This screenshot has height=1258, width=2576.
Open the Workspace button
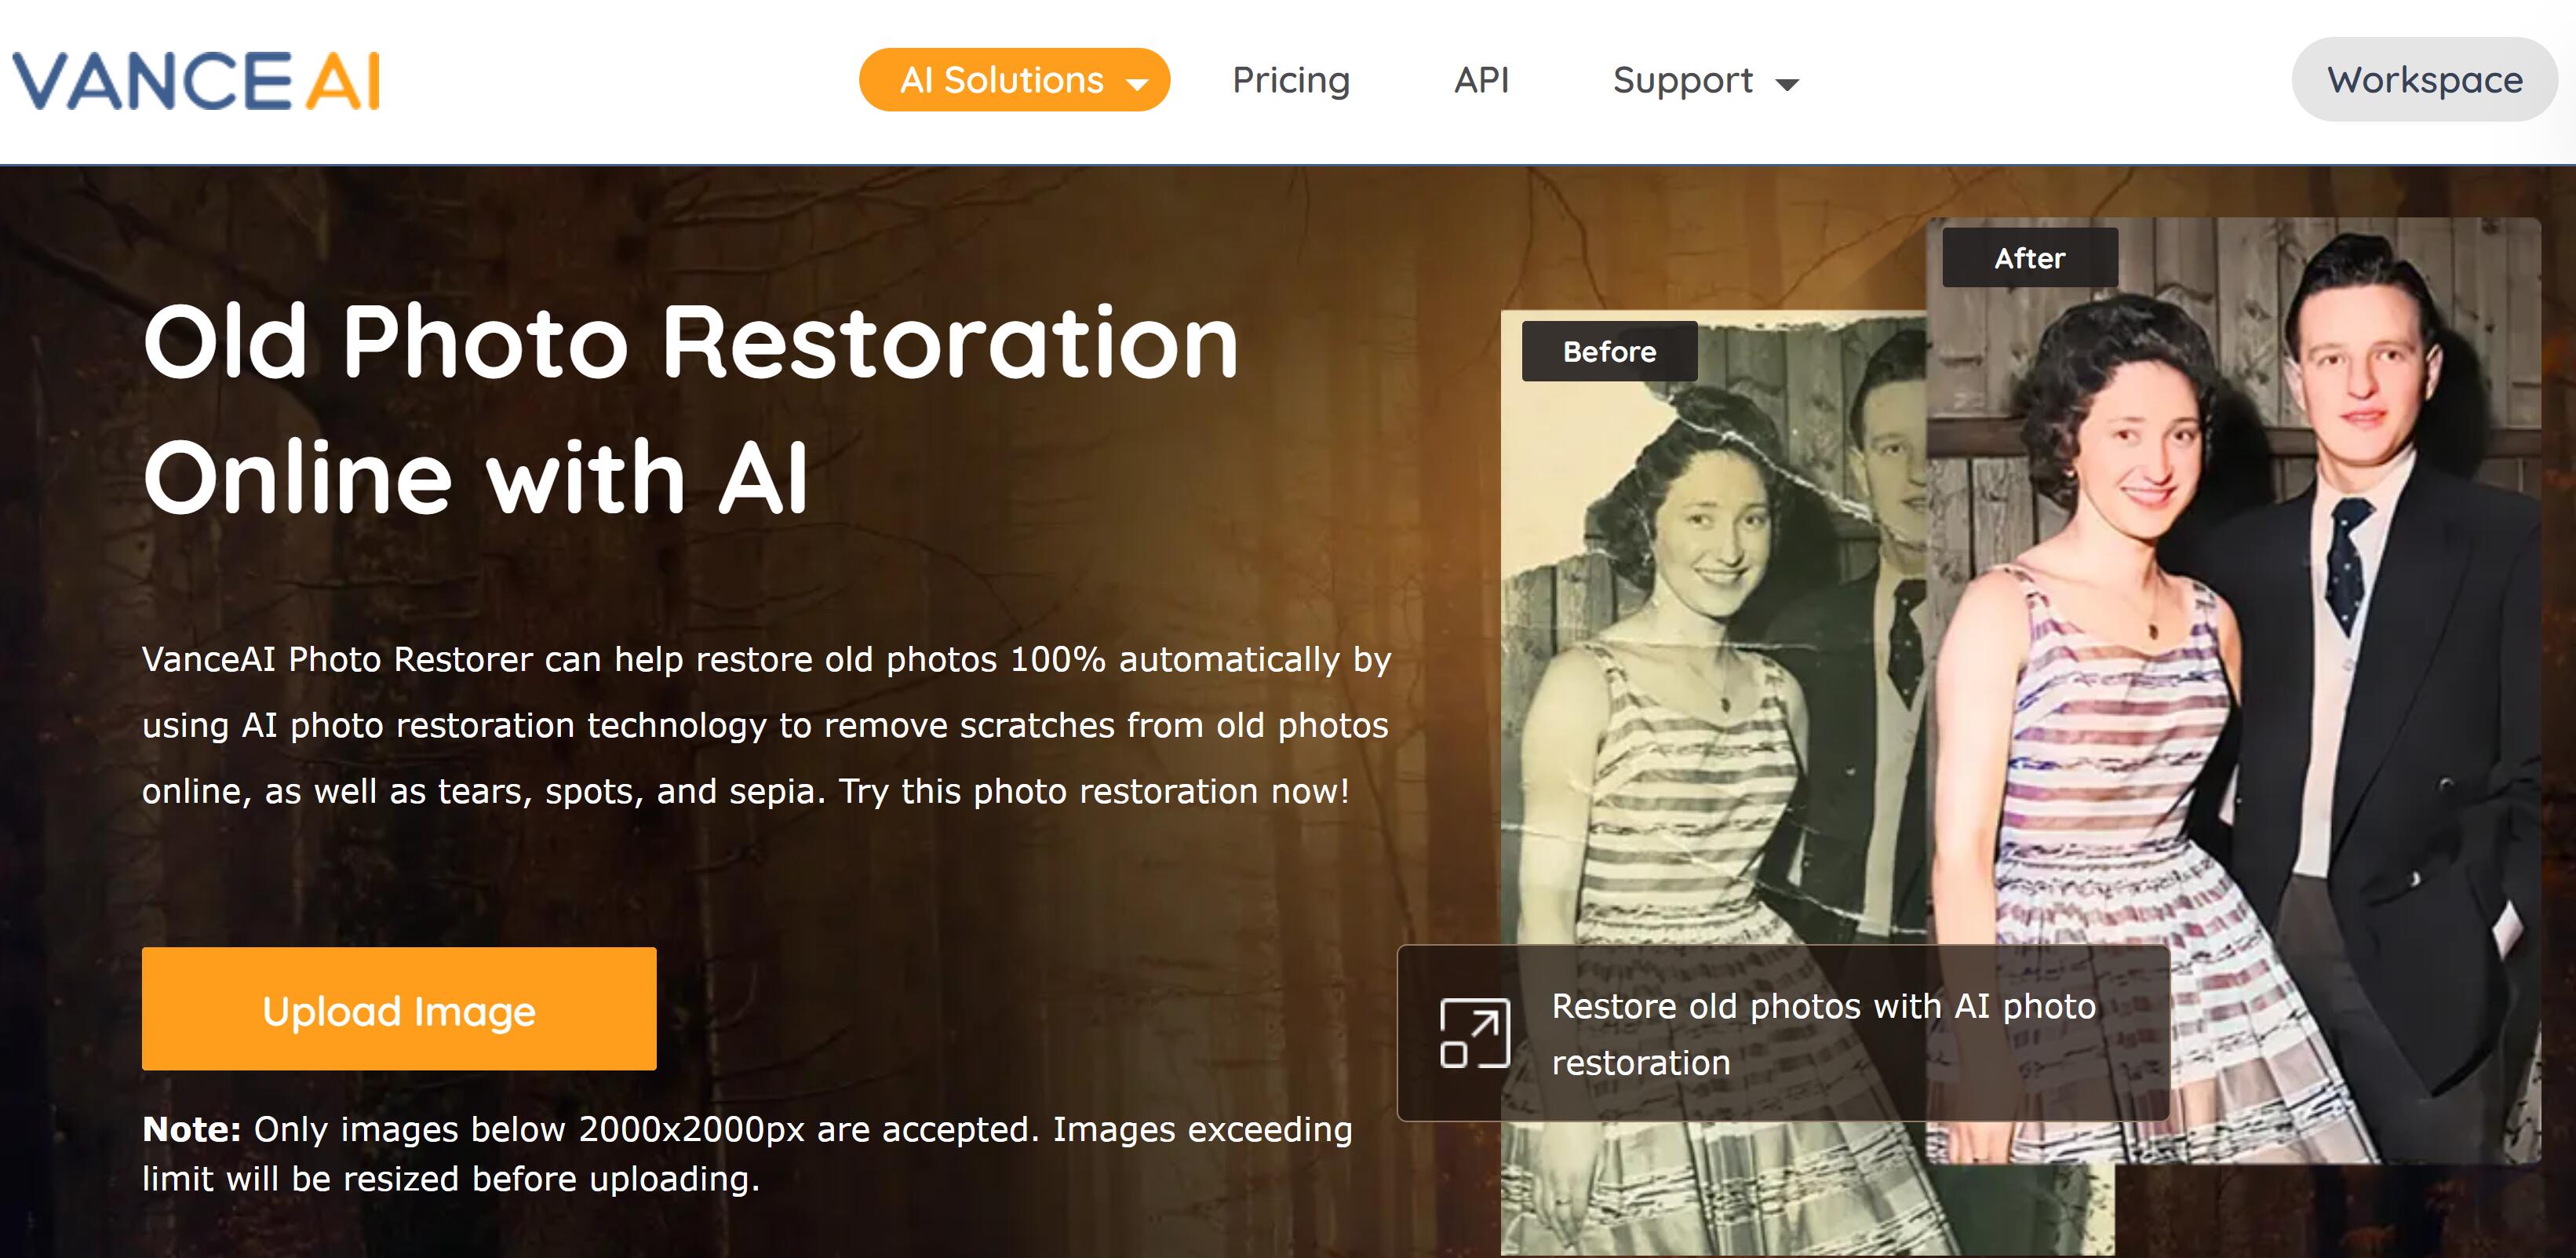click(x=2424, y=80)
